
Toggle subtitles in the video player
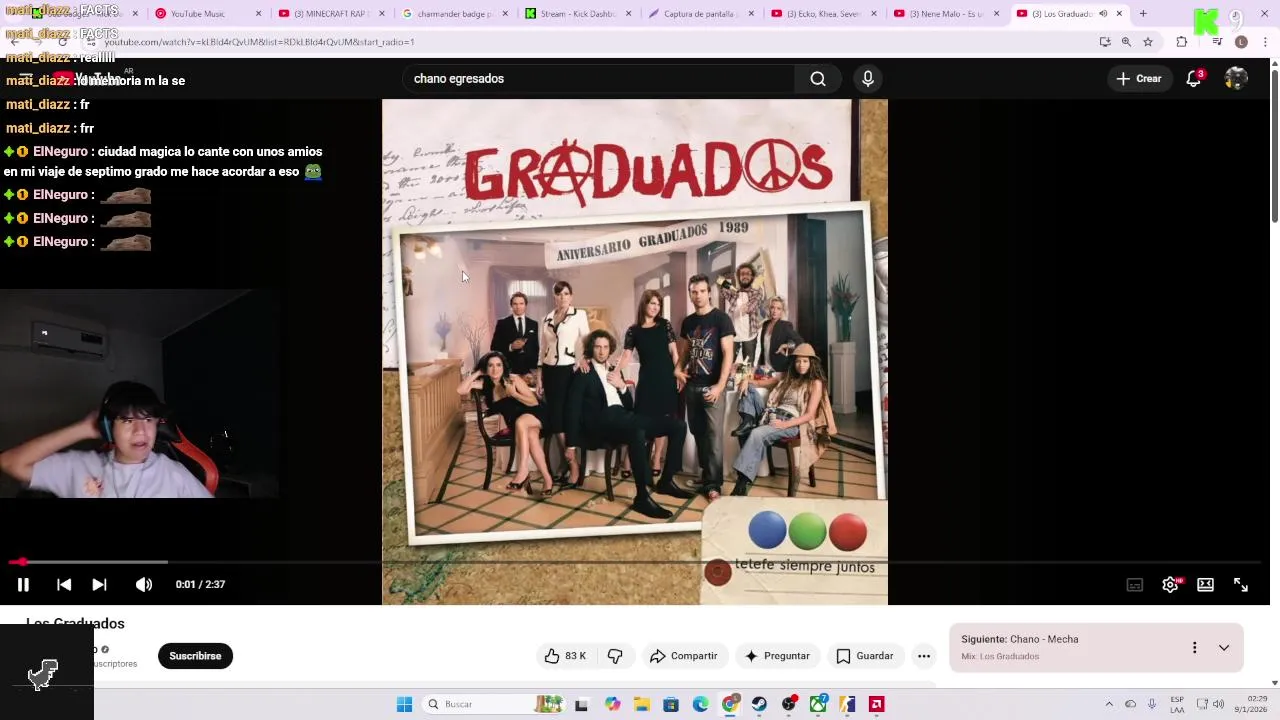coord(1135,585)
